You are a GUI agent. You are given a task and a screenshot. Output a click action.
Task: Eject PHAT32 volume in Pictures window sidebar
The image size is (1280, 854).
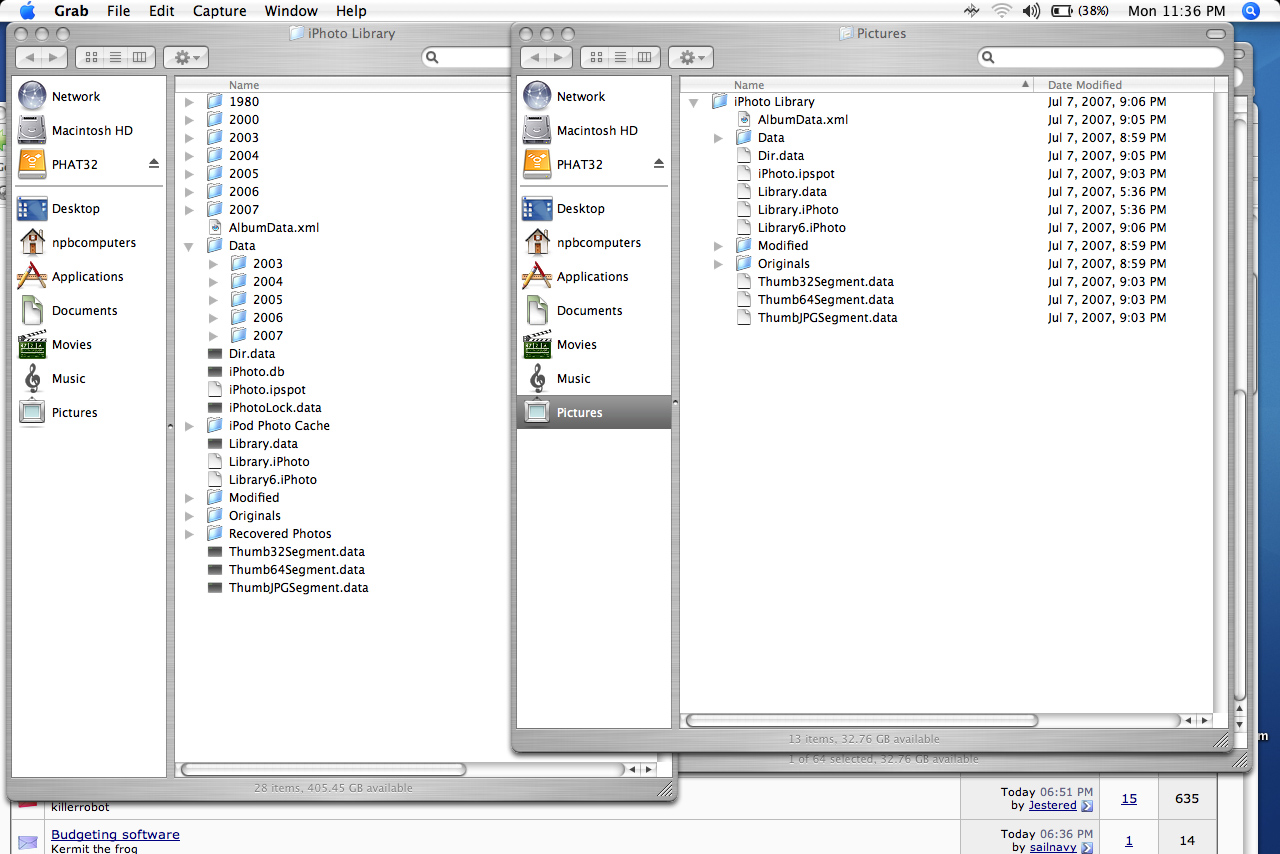click(659, 164)
